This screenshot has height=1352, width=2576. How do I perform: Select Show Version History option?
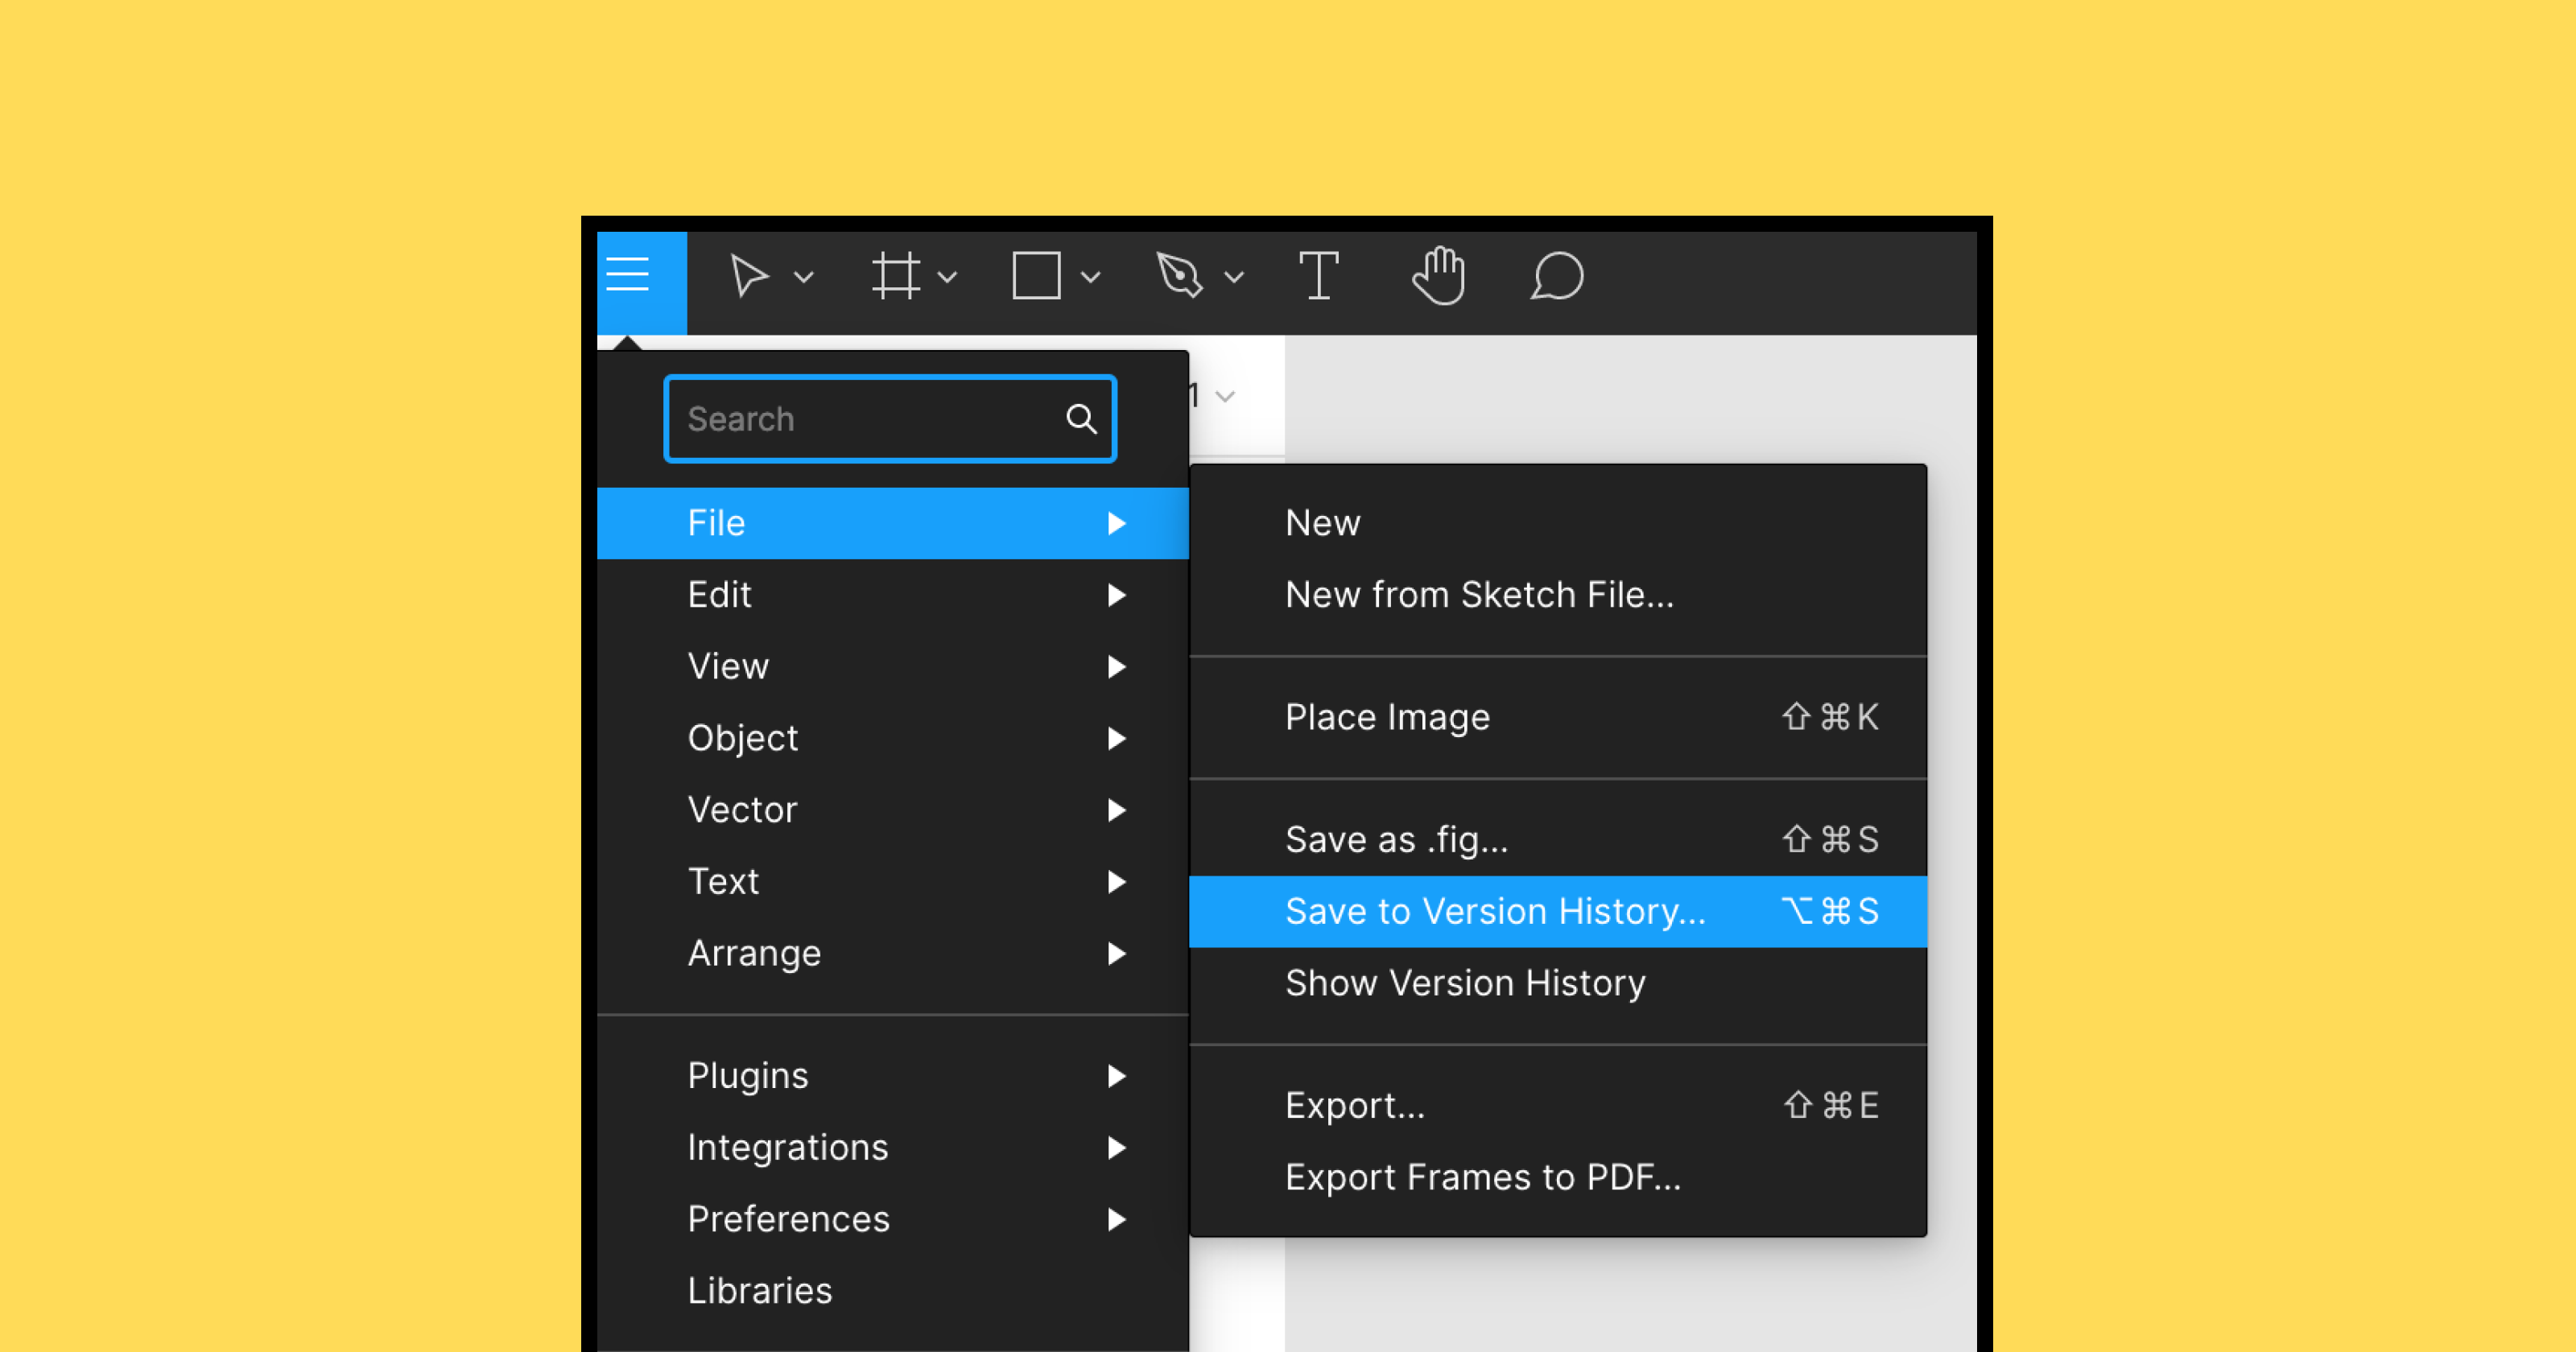(1465, 984)
